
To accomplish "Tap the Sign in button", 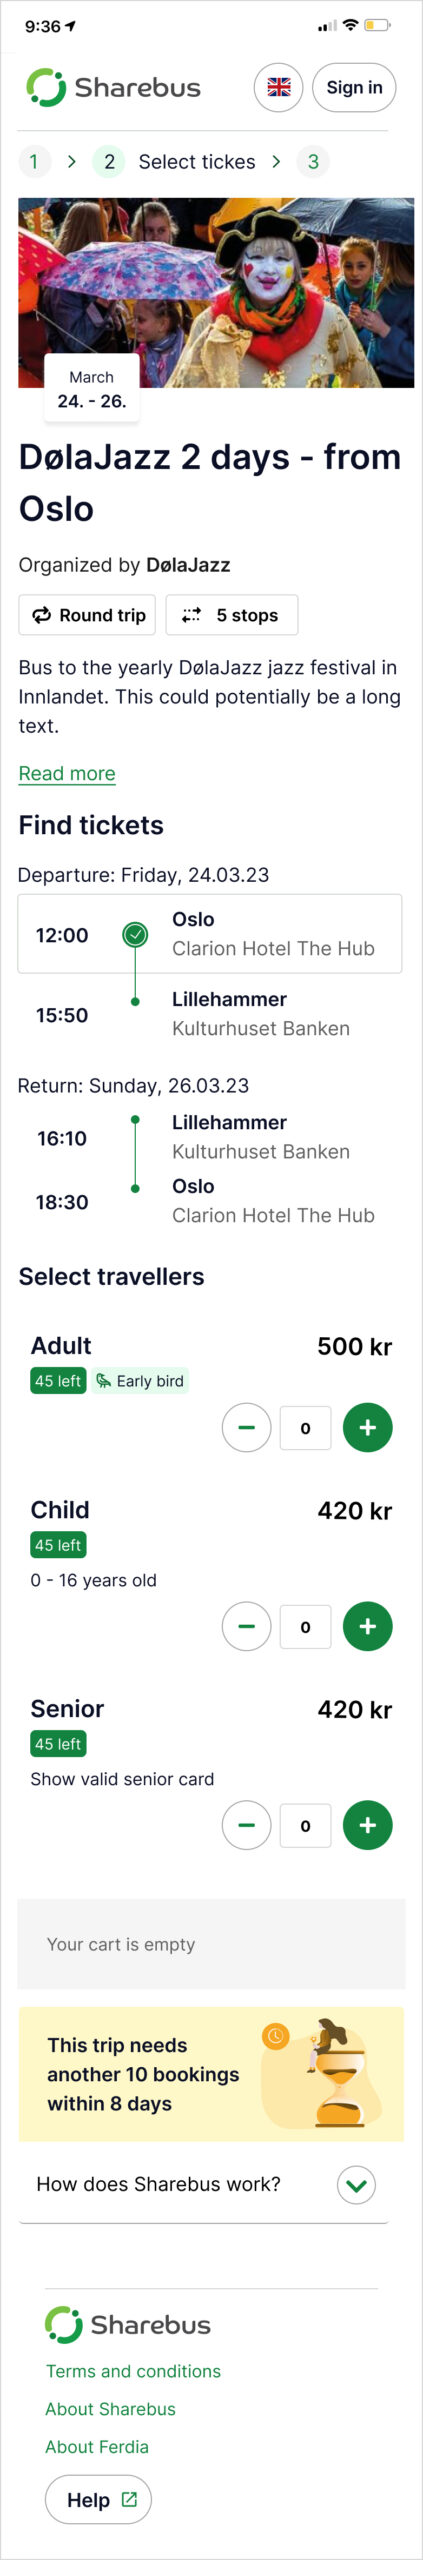I will (x=354, y=87).
